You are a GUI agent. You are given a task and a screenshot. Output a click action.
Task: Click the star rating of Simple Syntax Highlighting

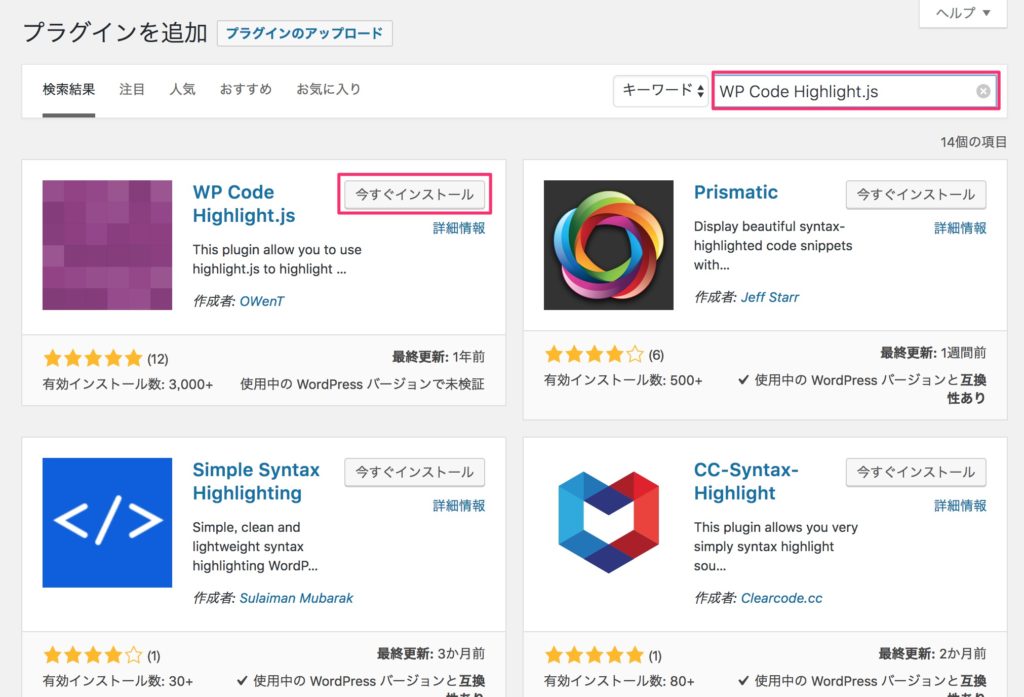[93, 654]
